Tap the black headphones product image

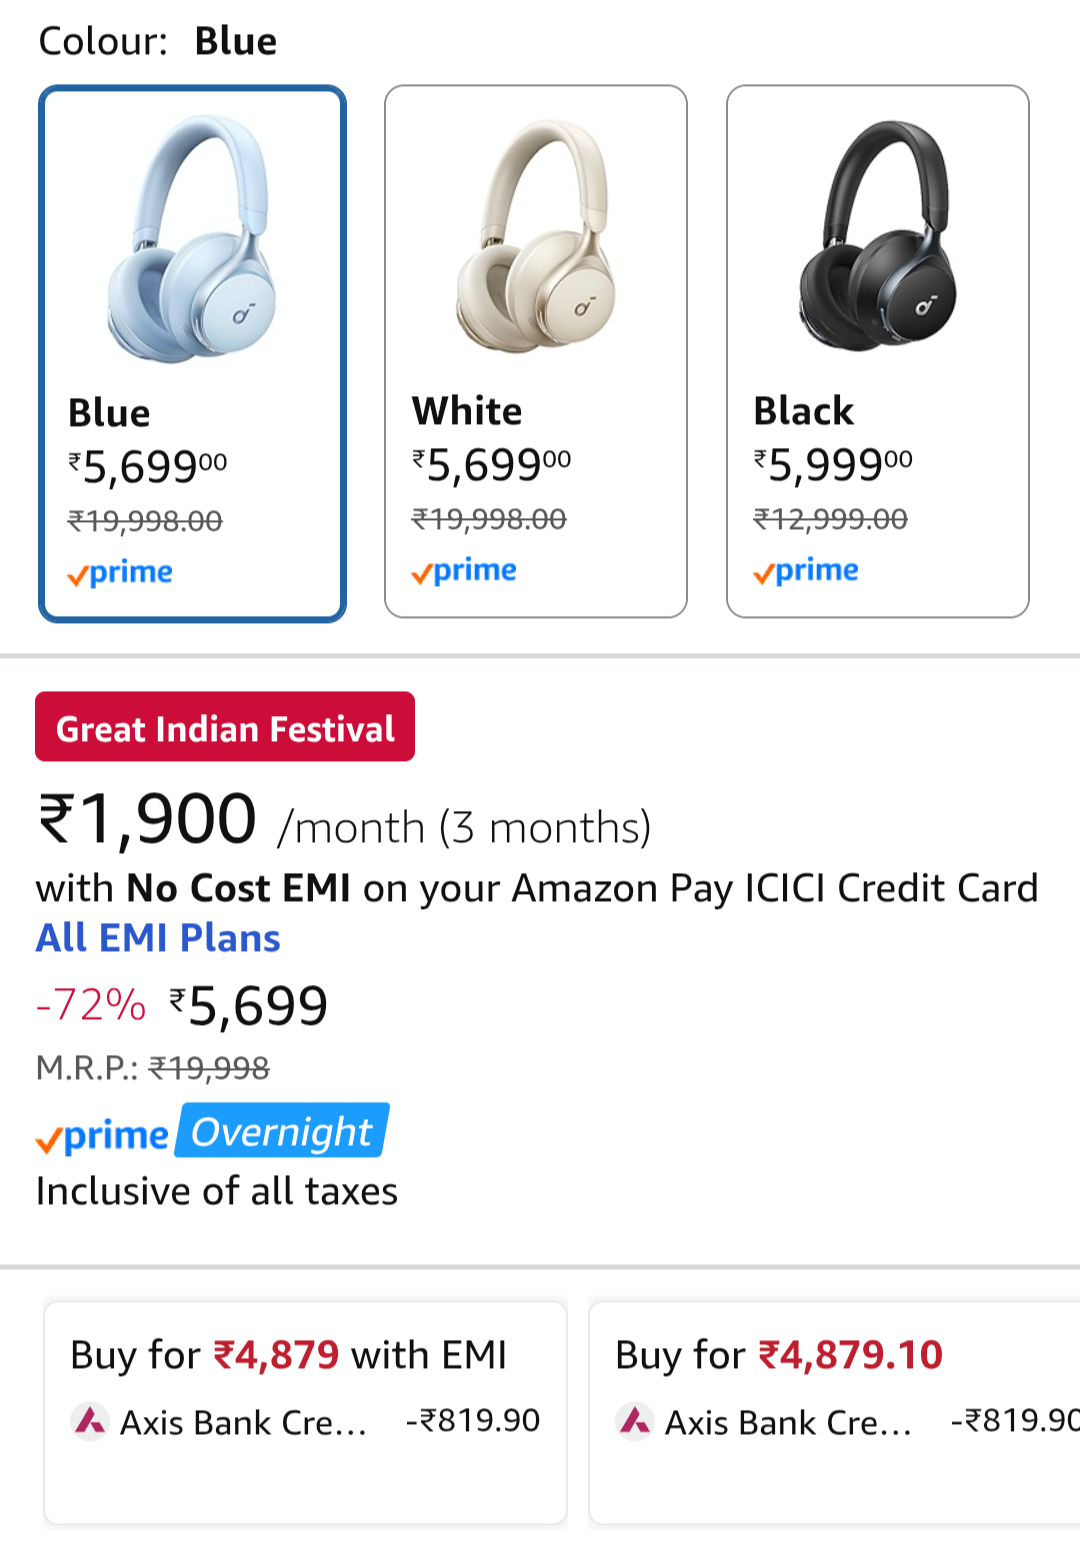point(877,236)
